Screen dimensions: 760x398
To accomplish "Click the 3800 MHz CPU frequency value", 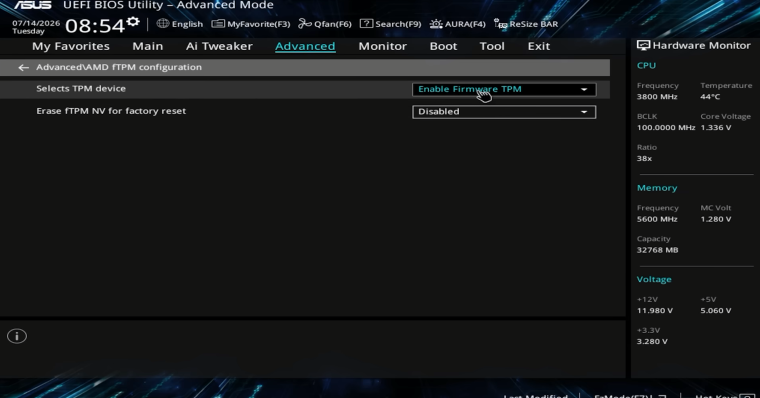I will tap(657, 96).
